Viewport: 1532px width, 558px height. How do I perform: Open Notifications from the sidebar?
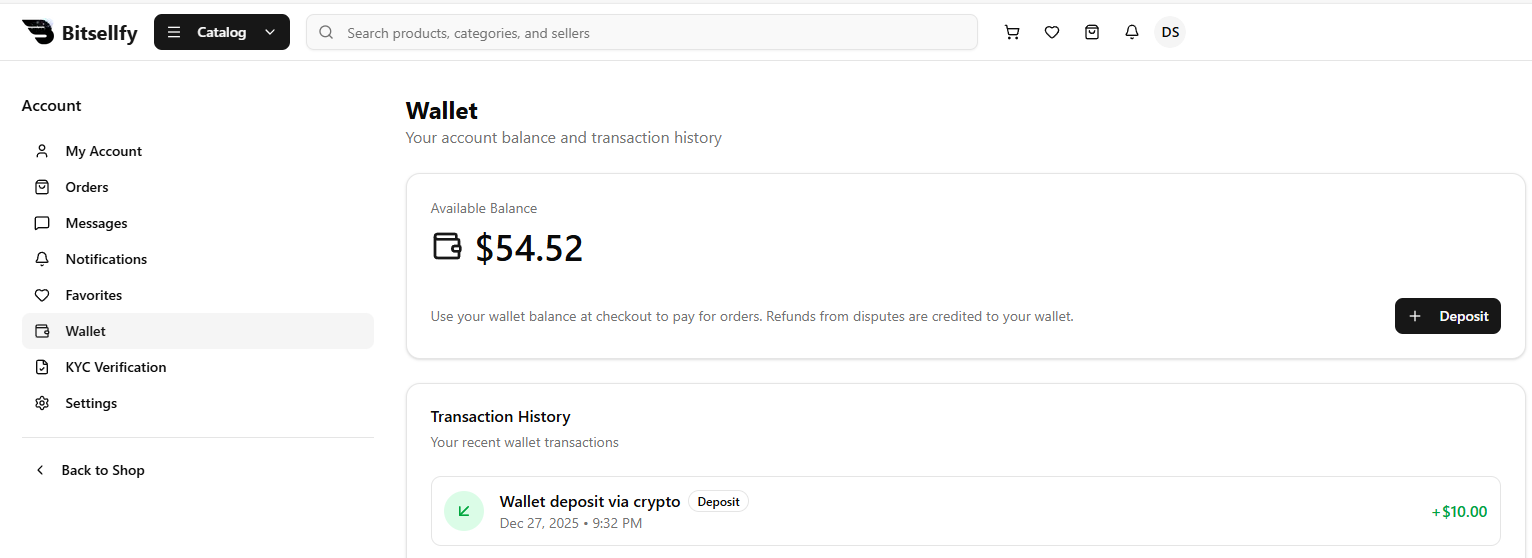(106, 259)
